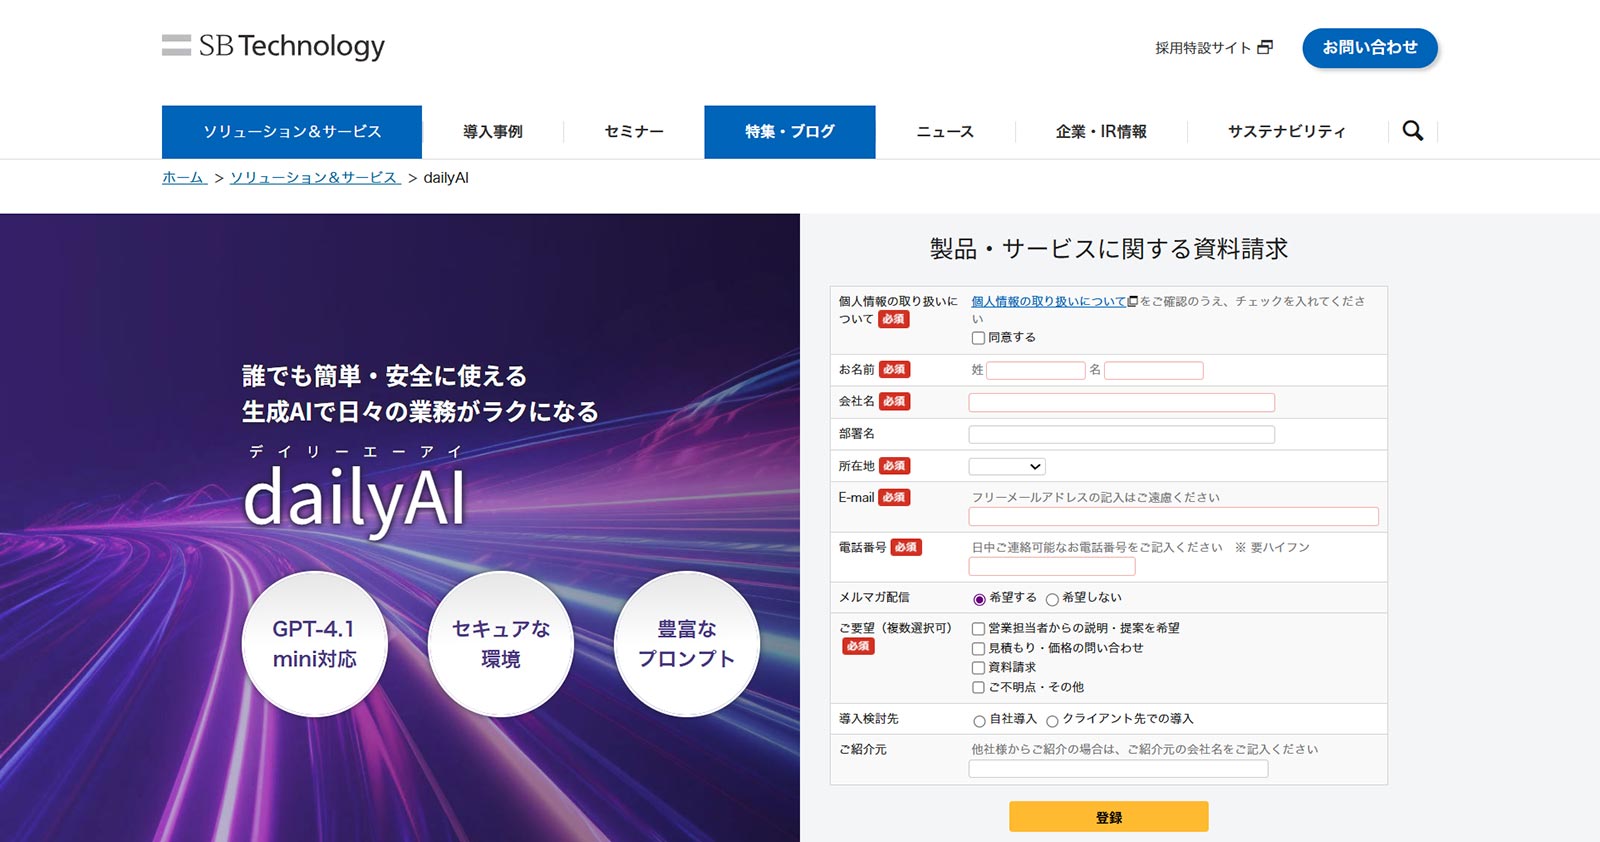Open ニュース menu item
The height and width of the screenshot is (842, 1600).
pyautogui.click(x=945, y=132)
